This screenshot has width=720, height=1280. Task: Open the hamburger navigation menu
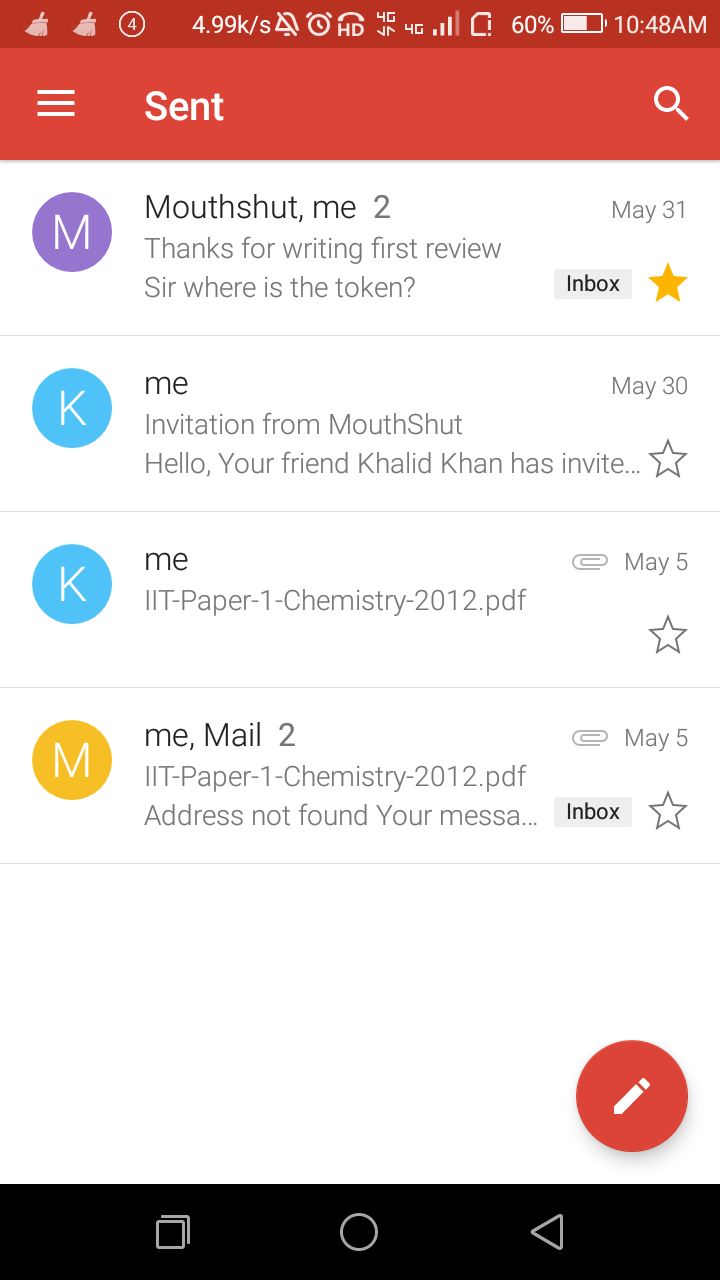coord(56,104)
